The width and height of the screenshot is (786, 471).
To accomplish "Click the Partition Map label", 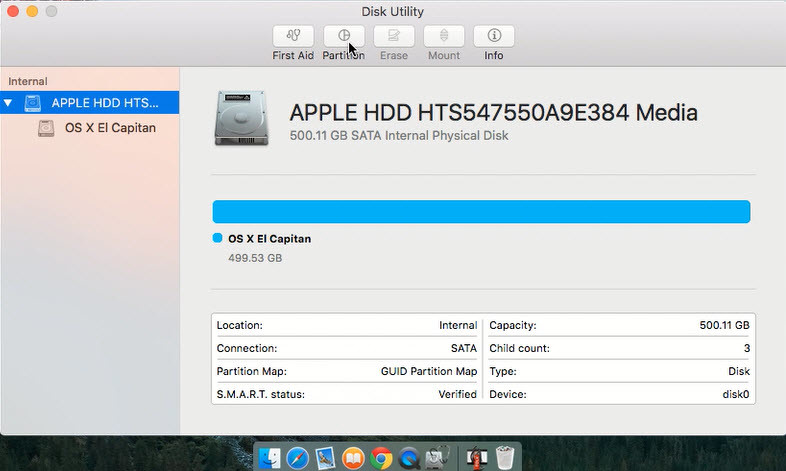I will (252, 371).
